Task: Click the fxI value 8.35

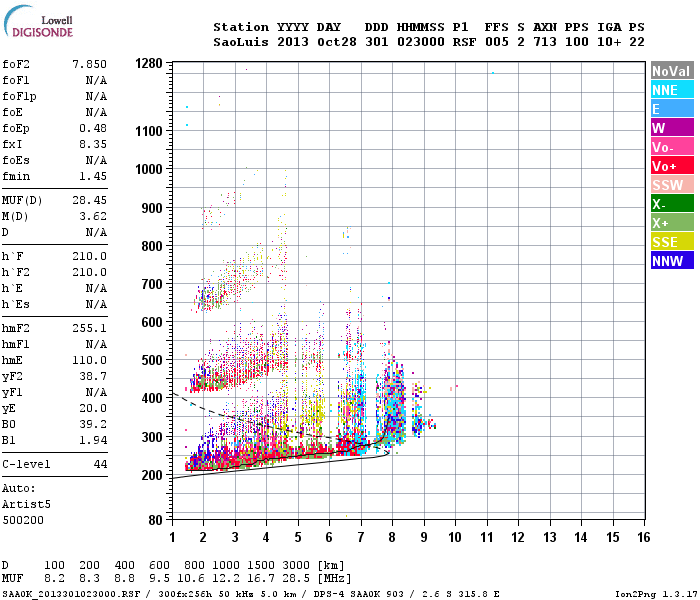Action: tap(93, 144)
